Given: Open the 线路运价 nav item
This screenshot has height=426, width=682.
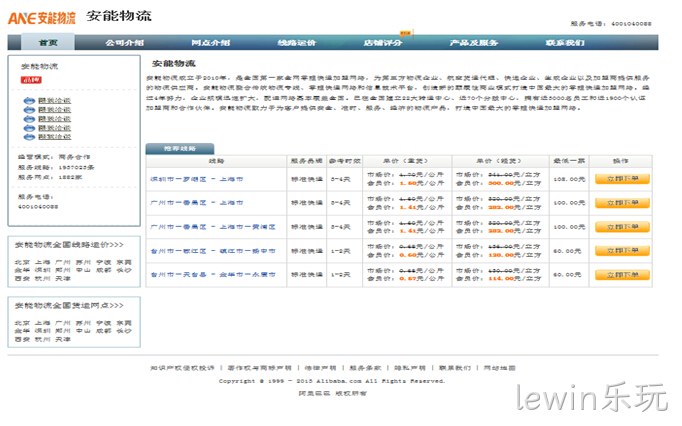Looking at the screenshot, I should [297, 43].
